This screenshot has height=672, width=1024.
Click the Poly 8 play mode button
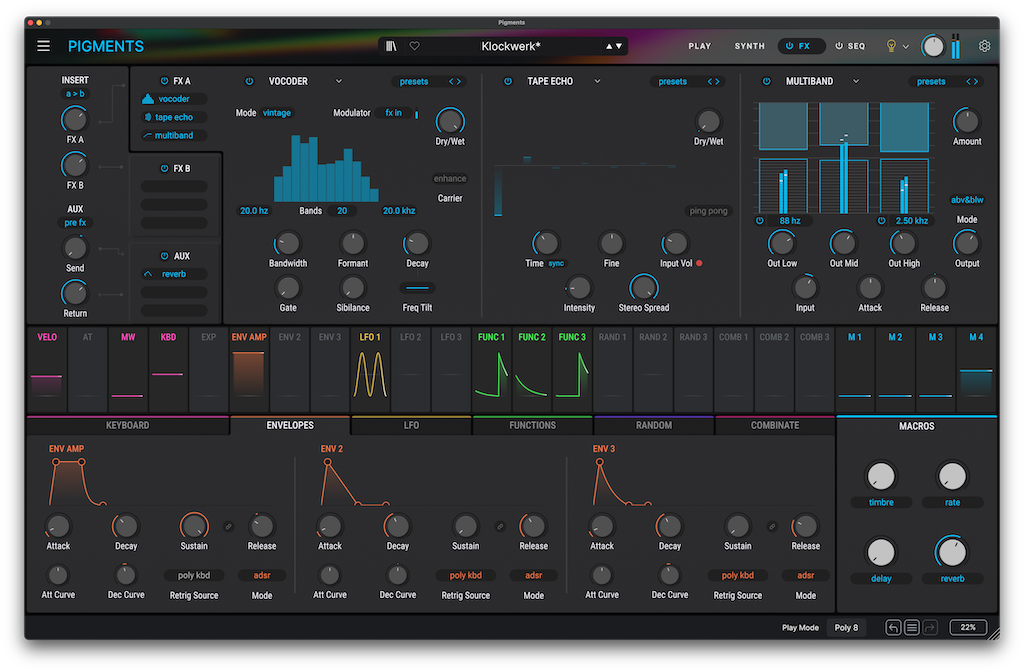(846, 628)
